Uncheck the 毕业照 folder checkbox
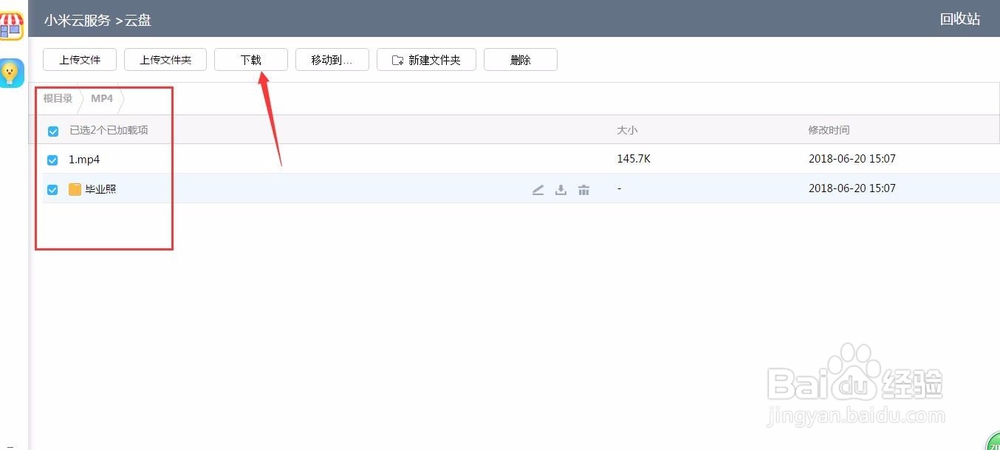Screen dimensions: 1000x450 pyautogui.click(x=53, y=189)
